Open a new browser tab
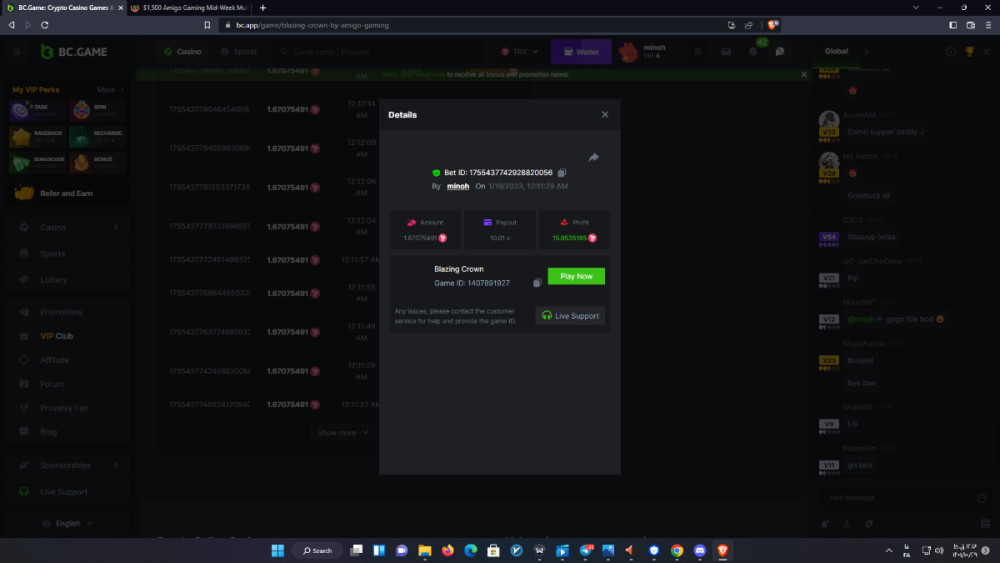 [x=263, y=8]
